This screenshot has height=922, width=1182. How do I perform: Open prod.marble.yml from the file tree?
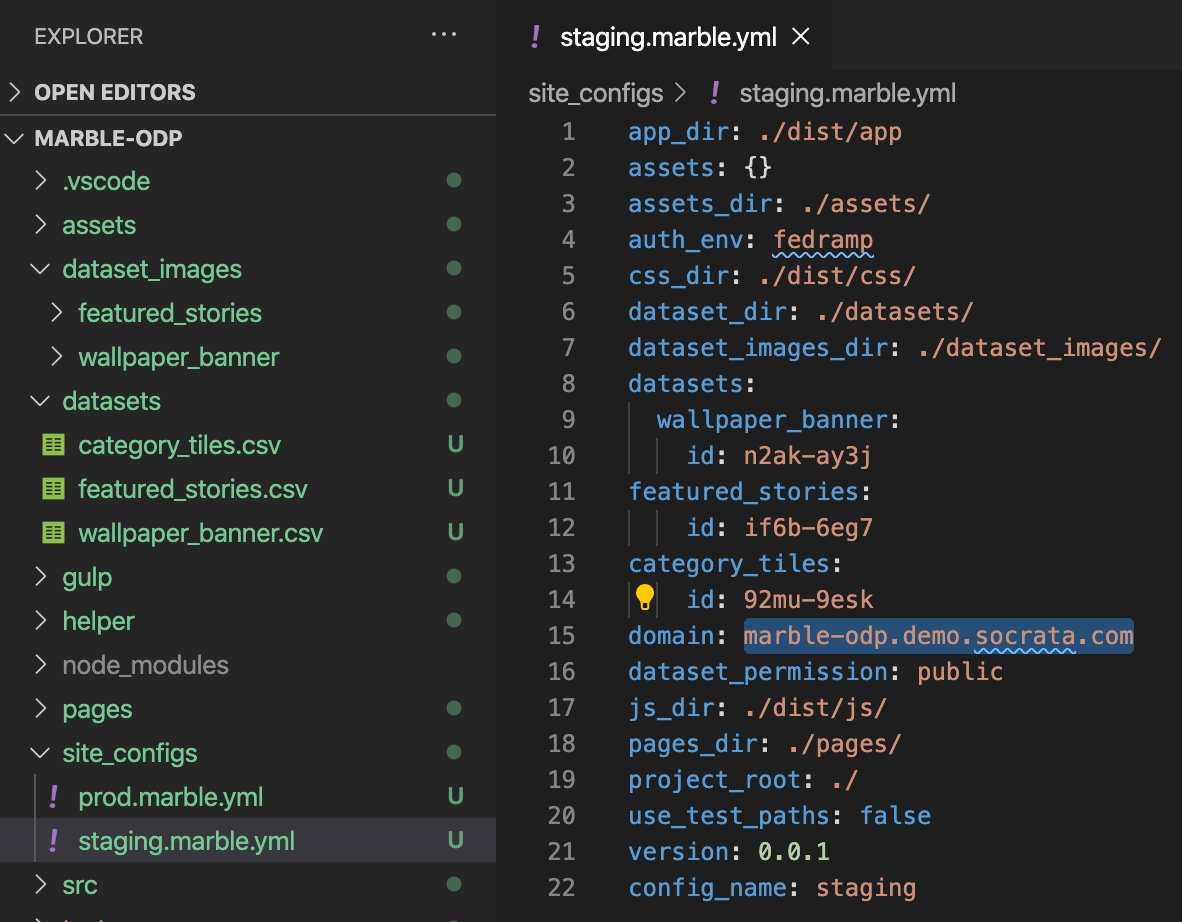170,797
